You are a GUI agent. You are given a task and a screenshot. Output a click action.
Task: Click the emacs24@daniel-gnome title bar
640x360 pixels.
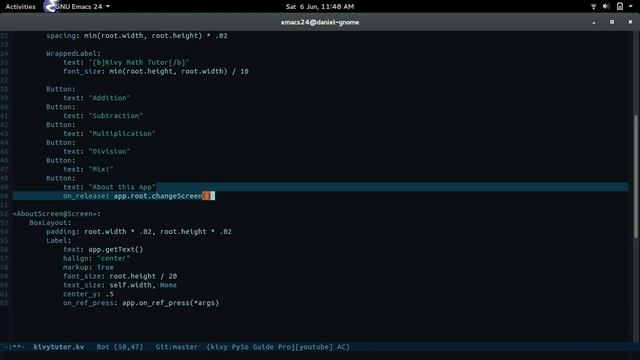pyautogui.click(x=320, y=22)
